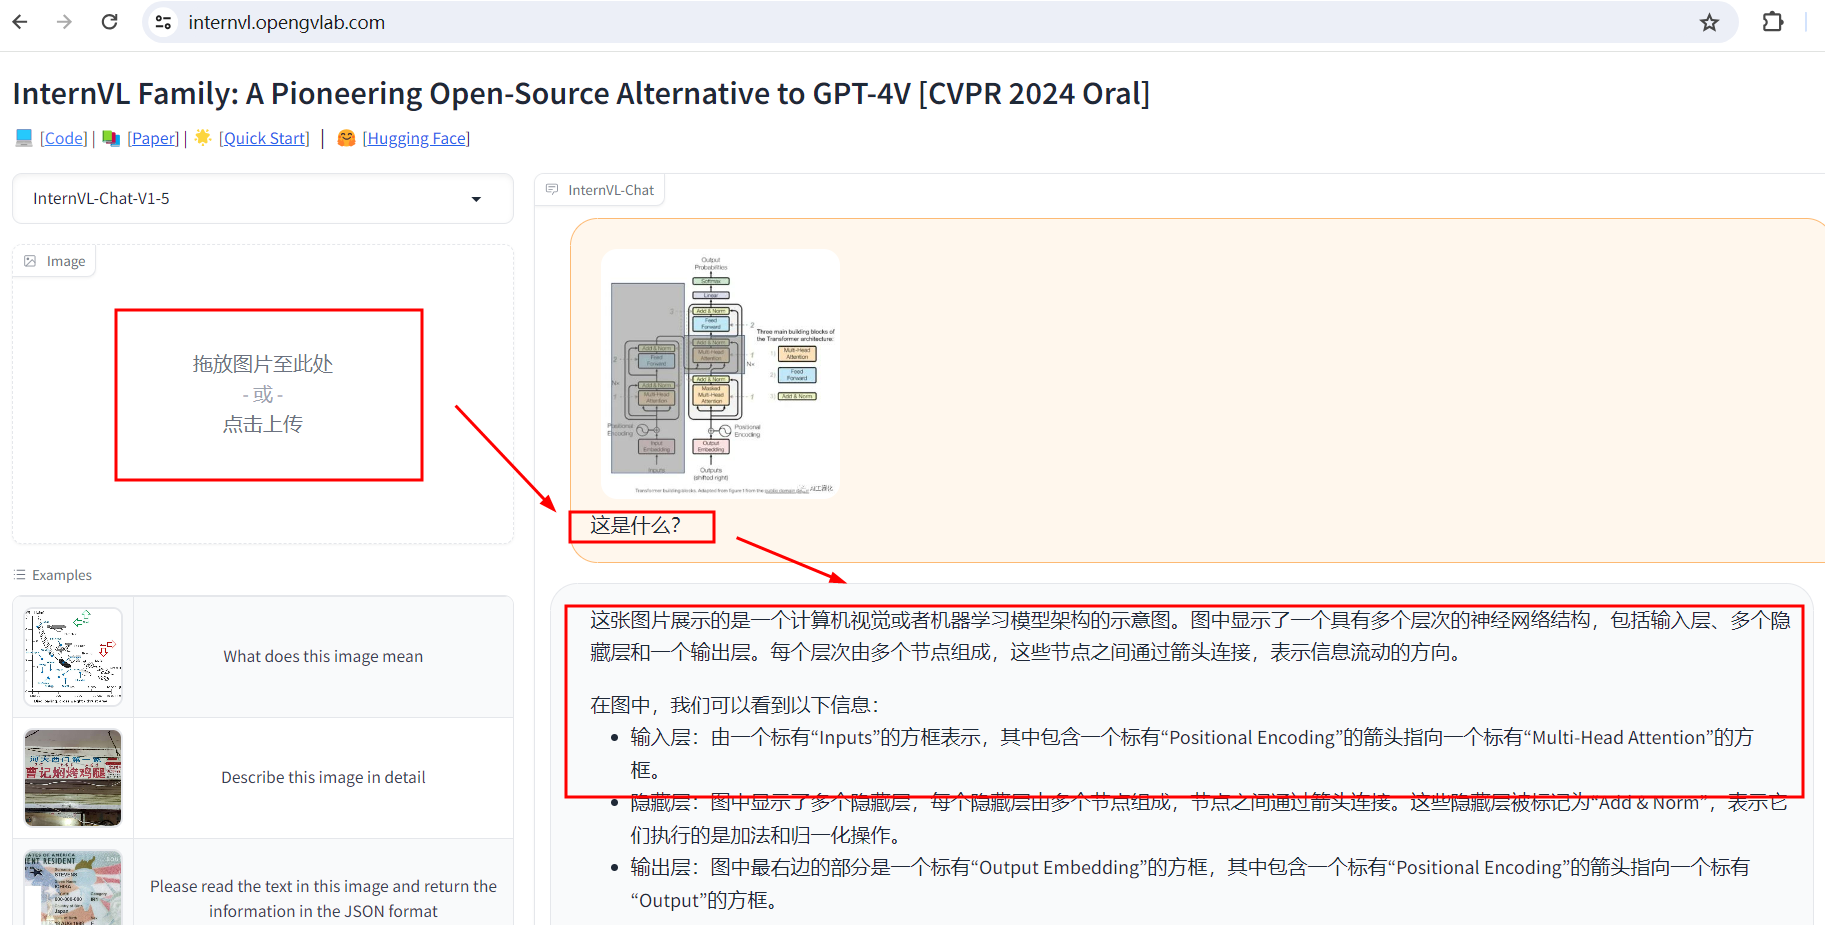The width and height of the screenshot is (1825, 925).
Task: Click the laptop icon beside the Code link
Action: pos(22,137)
